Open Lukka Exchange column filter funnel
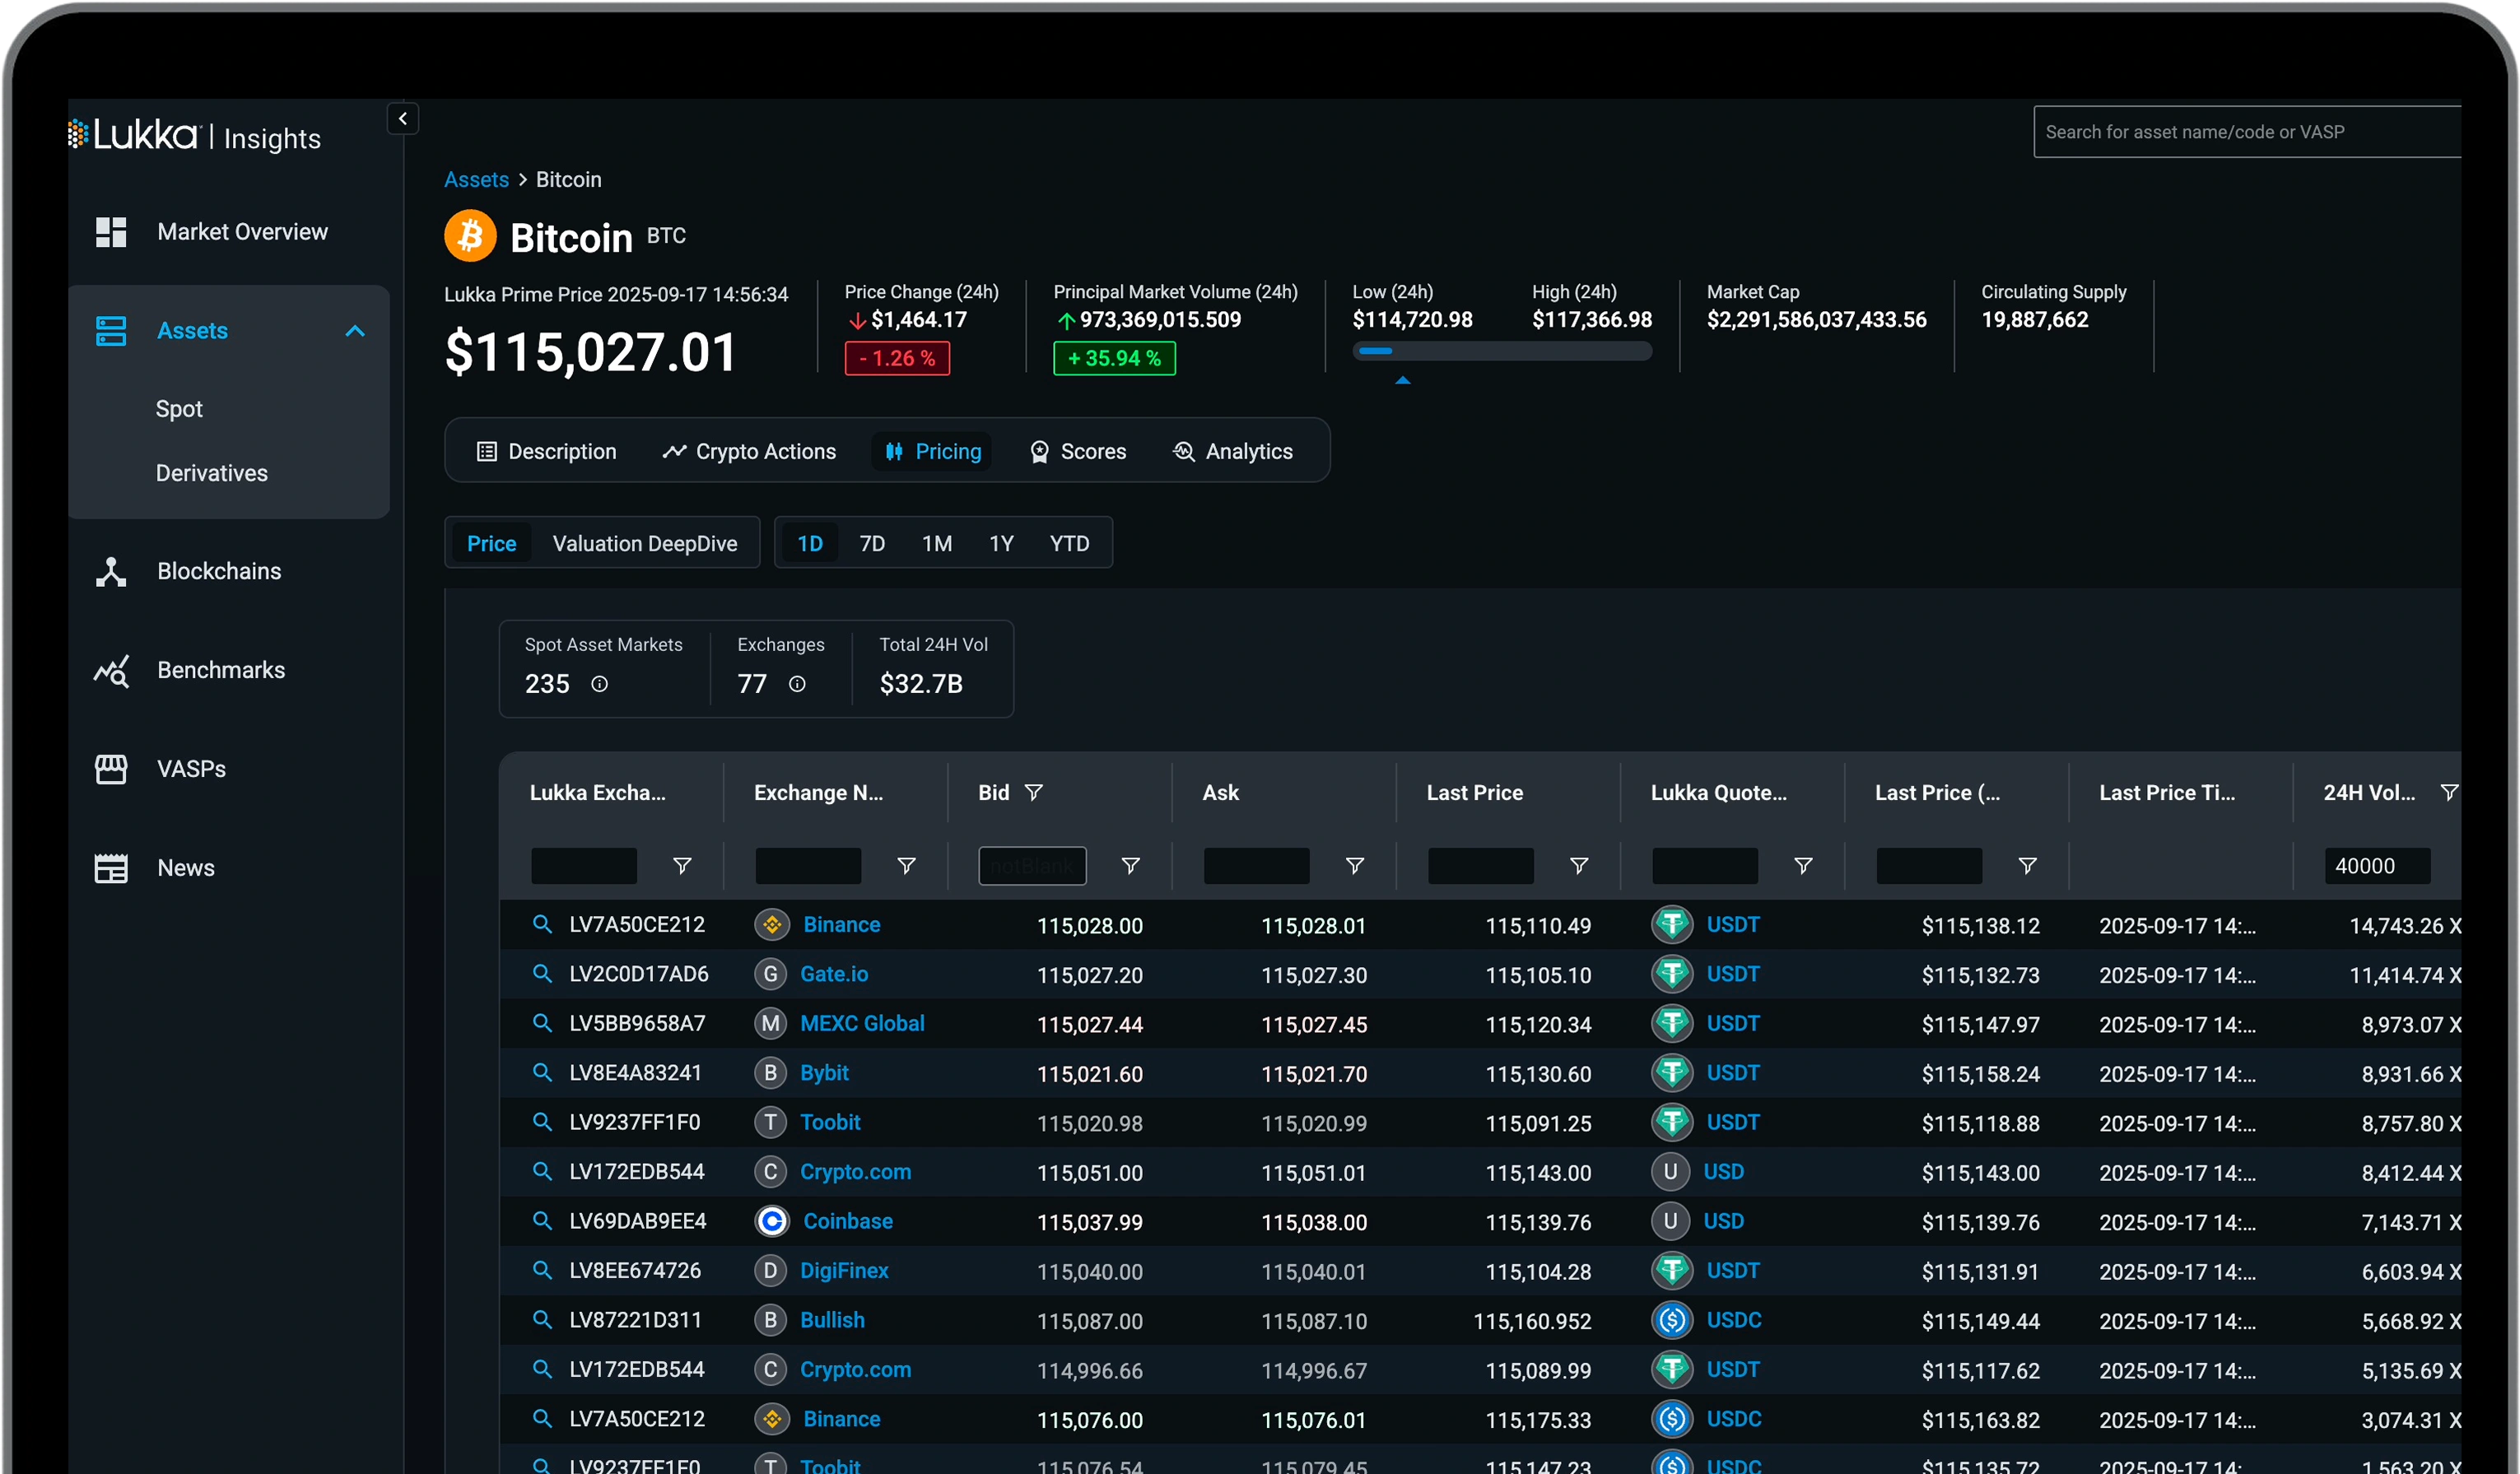Image resolution: width=2520 pixels, height=1474 pixels. click(682, 866)
